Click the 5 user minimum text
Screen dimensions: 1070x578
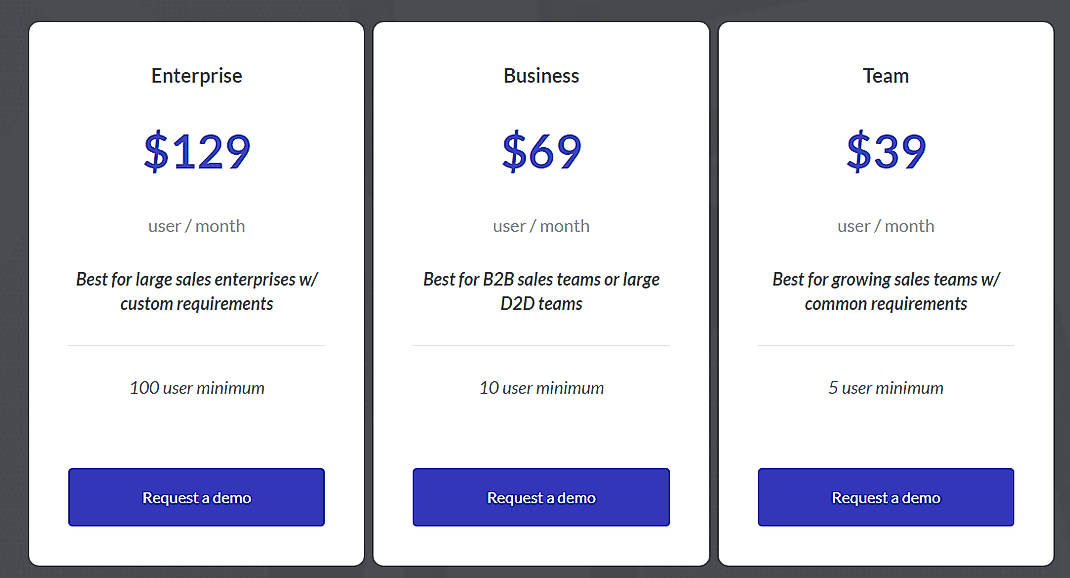tap(885, 387)
